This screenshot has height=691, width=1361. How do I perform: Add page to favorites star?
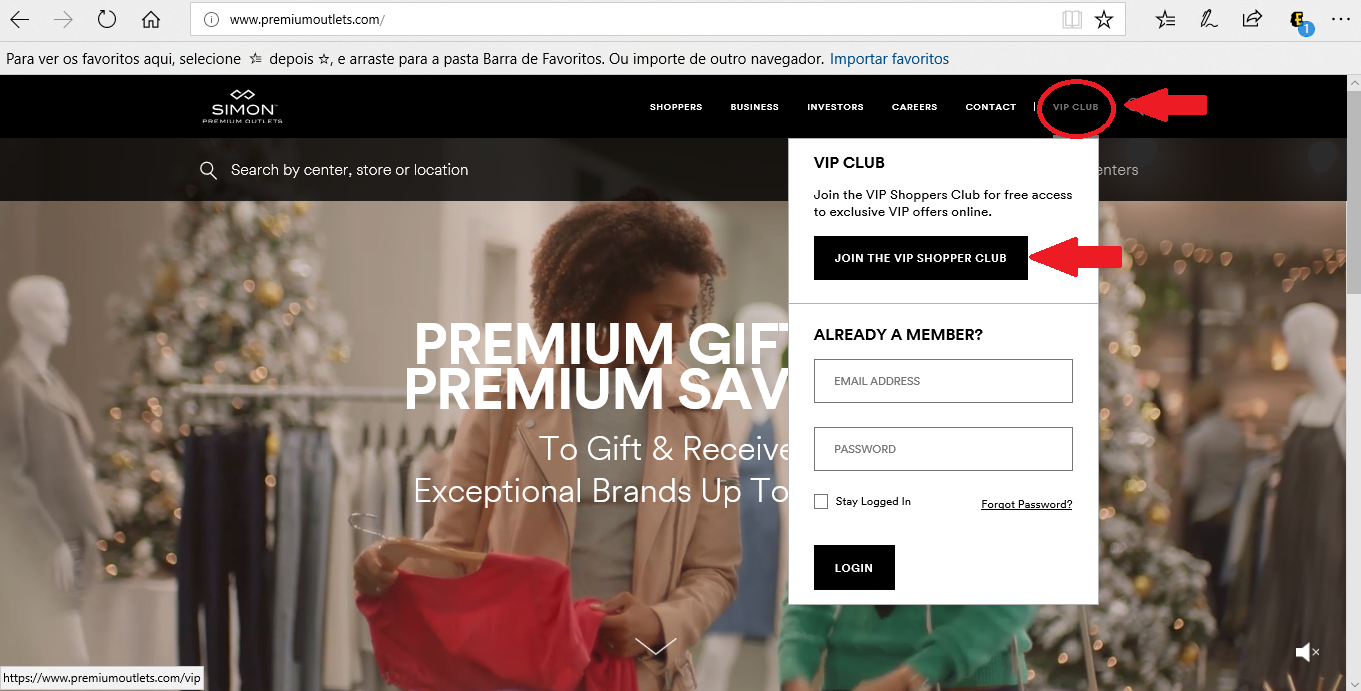pyautogui.click(x=1104, y=19)
